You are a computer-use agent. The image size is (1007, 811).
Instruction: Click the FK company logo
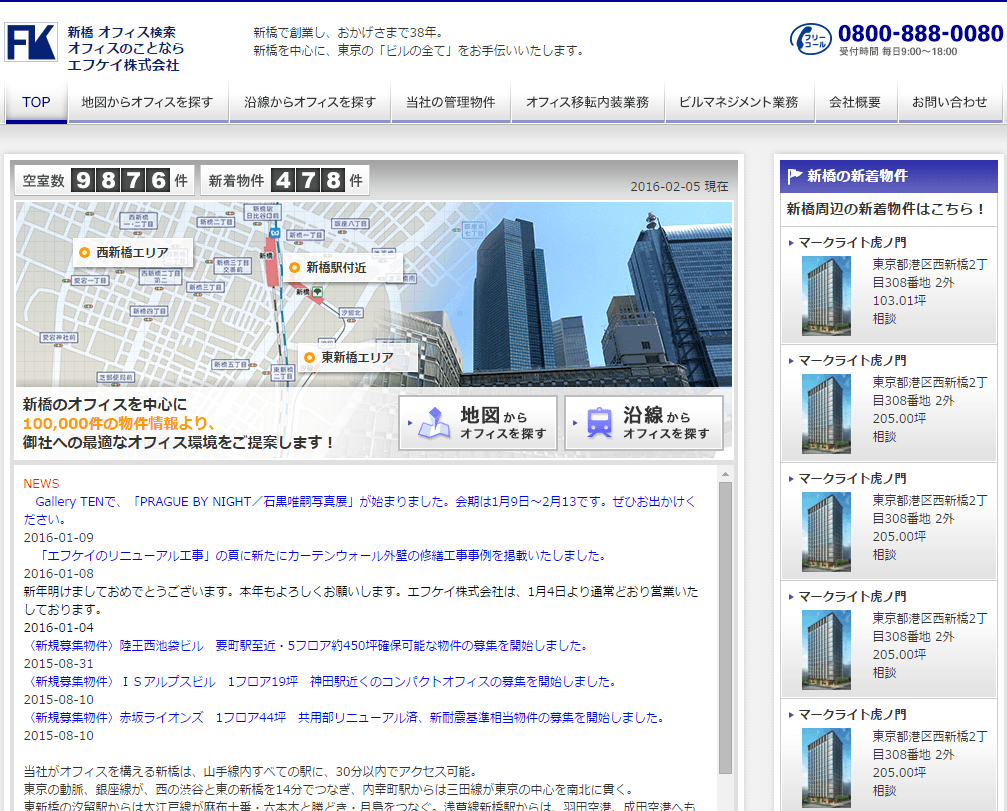pos(31,42)
